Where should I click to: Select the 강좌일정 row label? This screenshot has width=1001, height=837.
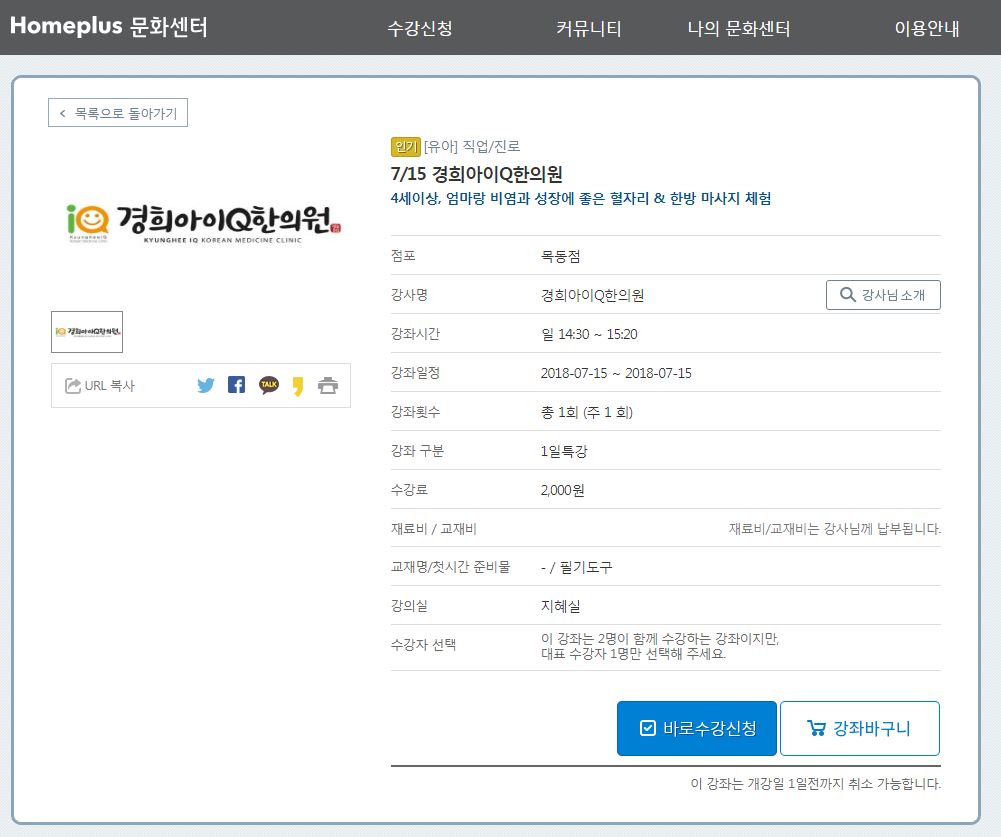tap(415, 373)
